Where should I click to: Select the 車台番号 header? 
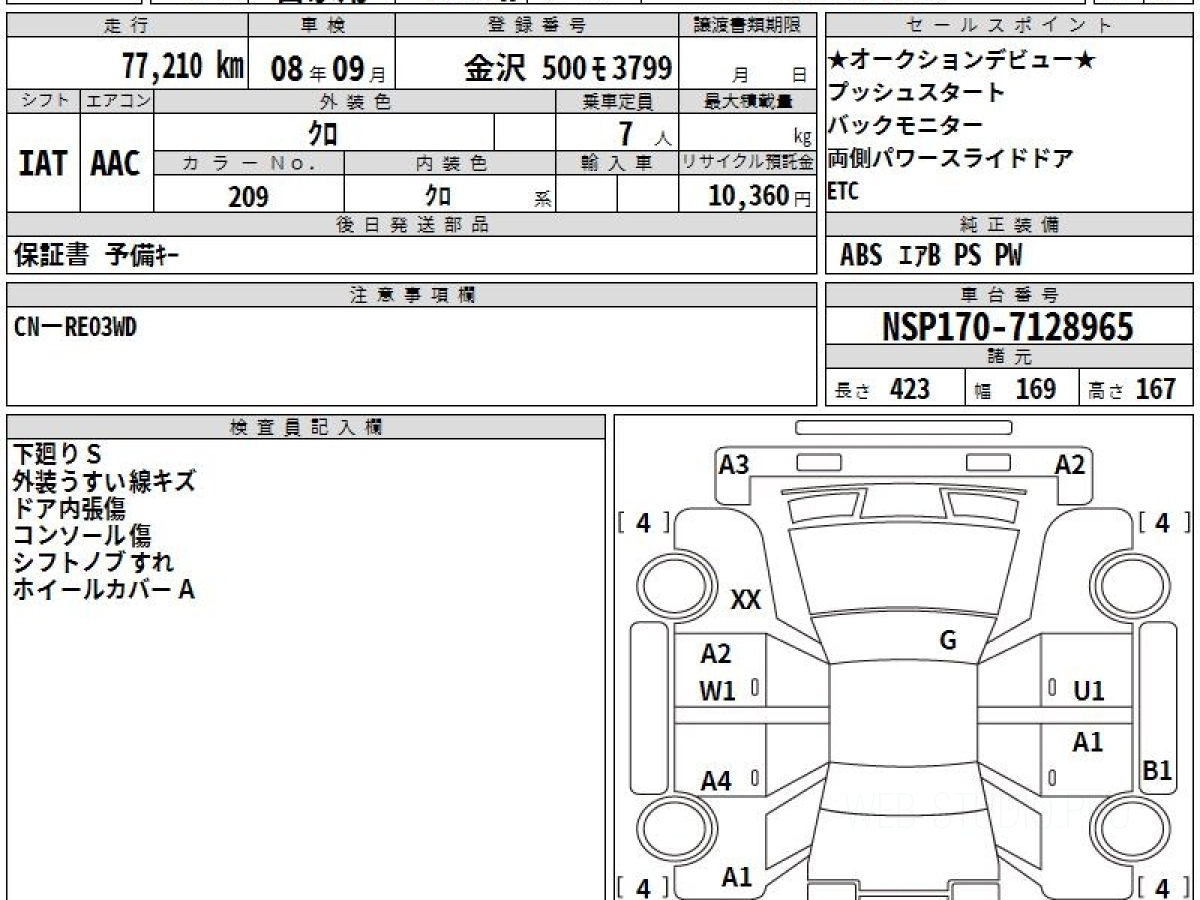1010,295
